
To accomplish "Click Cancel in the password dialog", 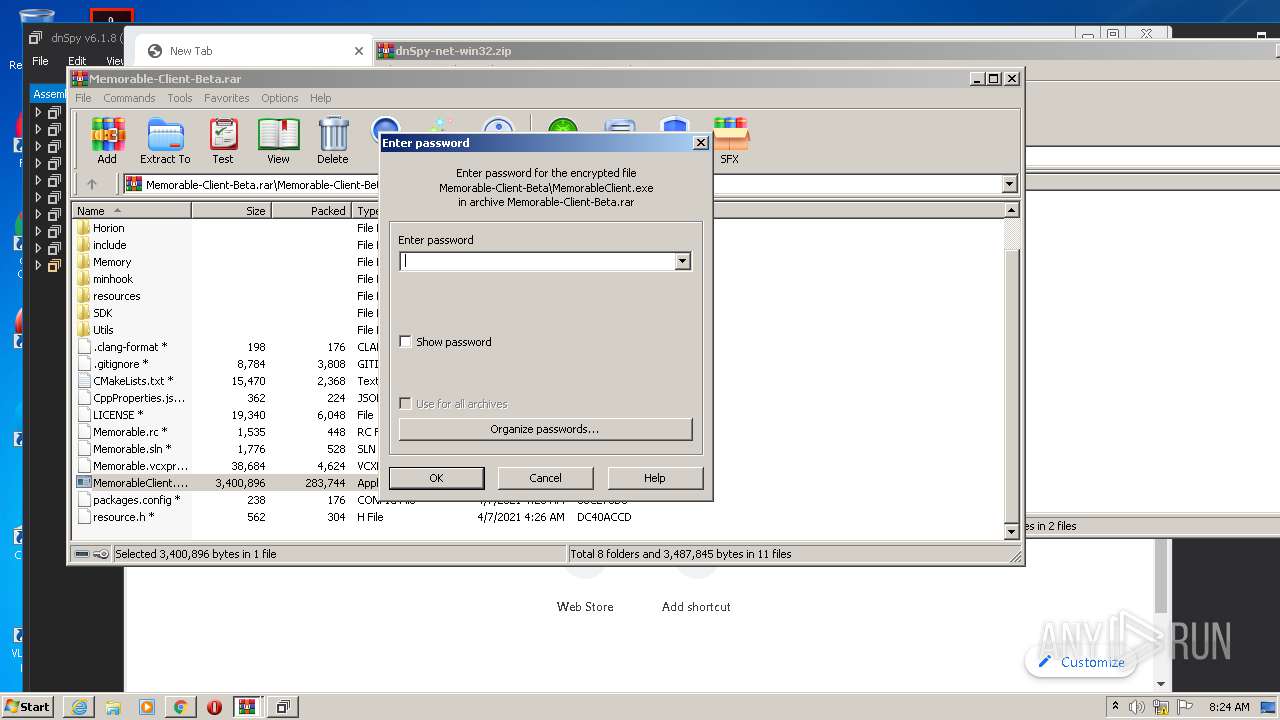I will [545, 478].
